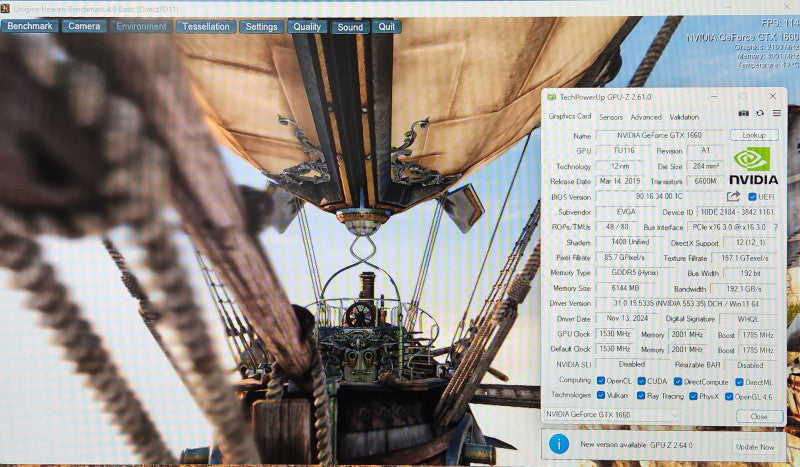Click the Bus Width 192 bit field
Screen dimensions: 800x467
coord(750,274)
